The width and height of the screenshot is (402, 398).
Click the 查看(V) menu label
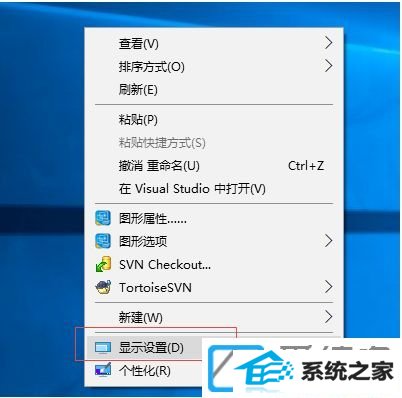pyautogui.click(x=139, y=43)
